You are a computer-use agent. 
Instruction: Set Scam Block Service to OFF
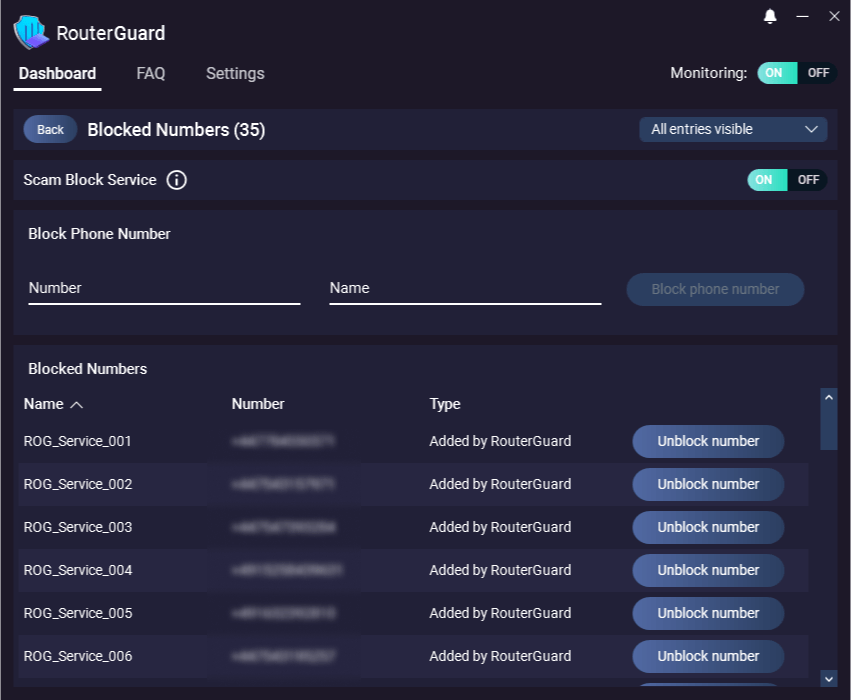(809, 180)
